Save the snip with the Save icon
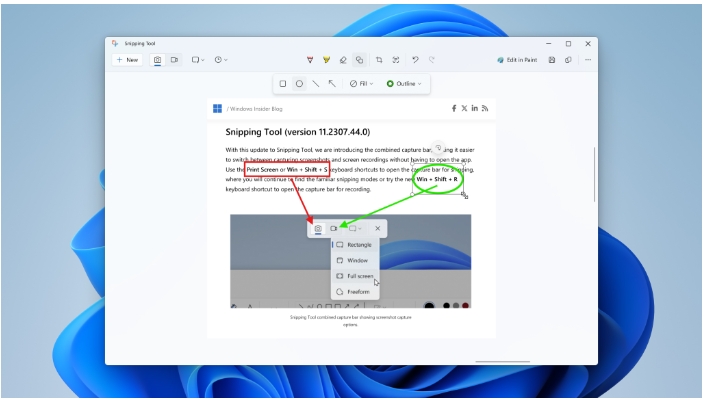The width and height of the screenshot is (707, 400). pos(551,60)
